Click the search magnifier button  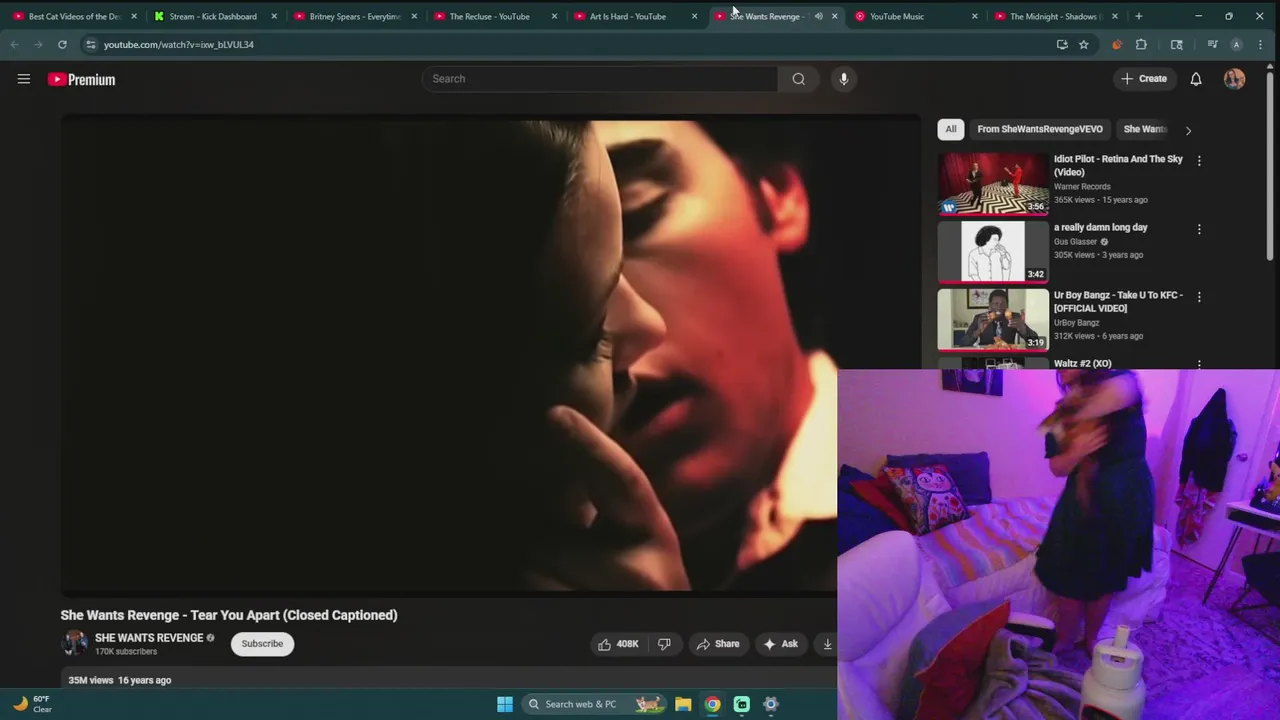click(x=798, y=79)
